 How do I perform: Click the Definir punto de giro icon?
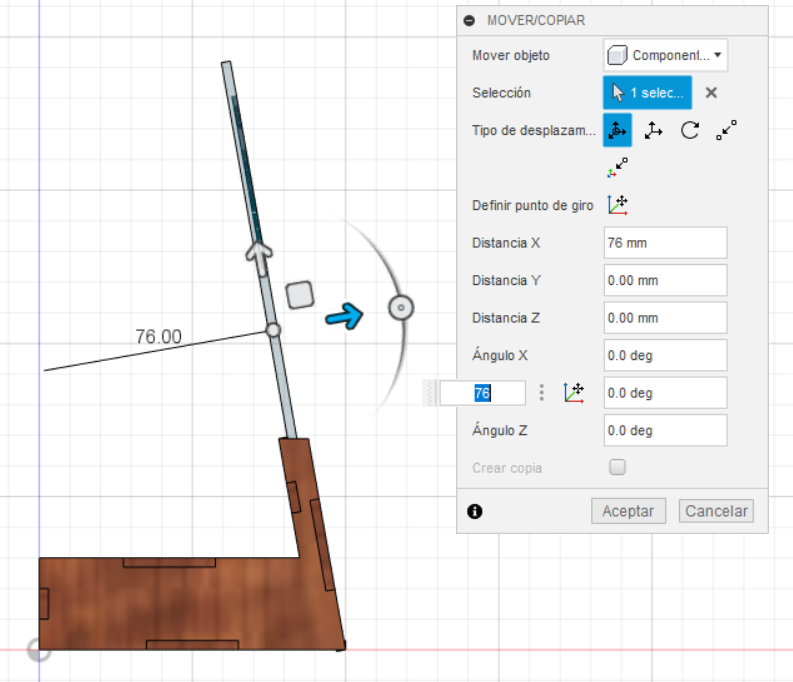[x=618, y=205]
